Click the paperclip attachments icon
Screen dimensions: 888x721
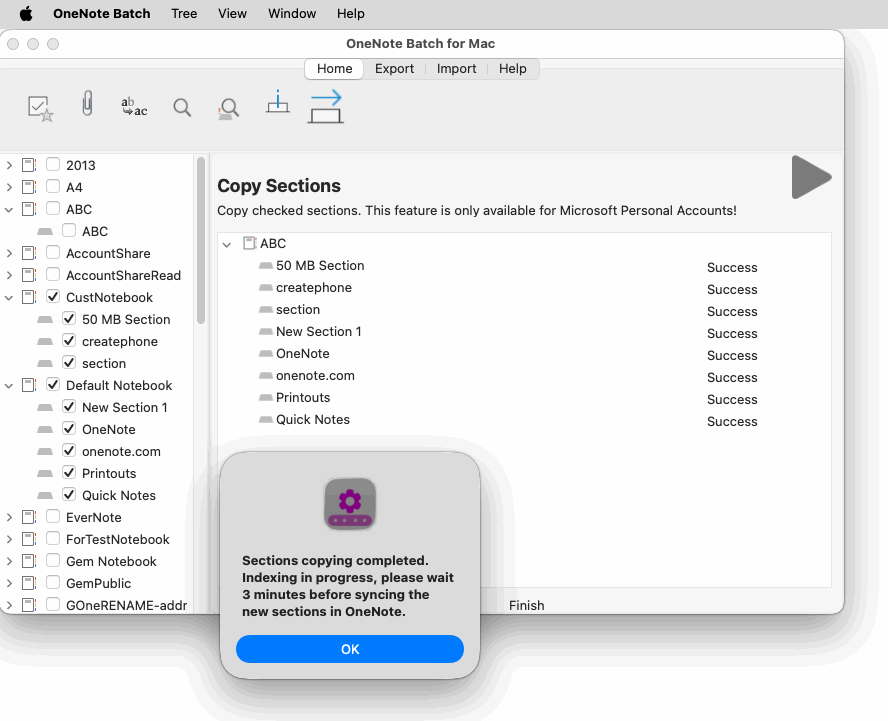click(88, 105)
